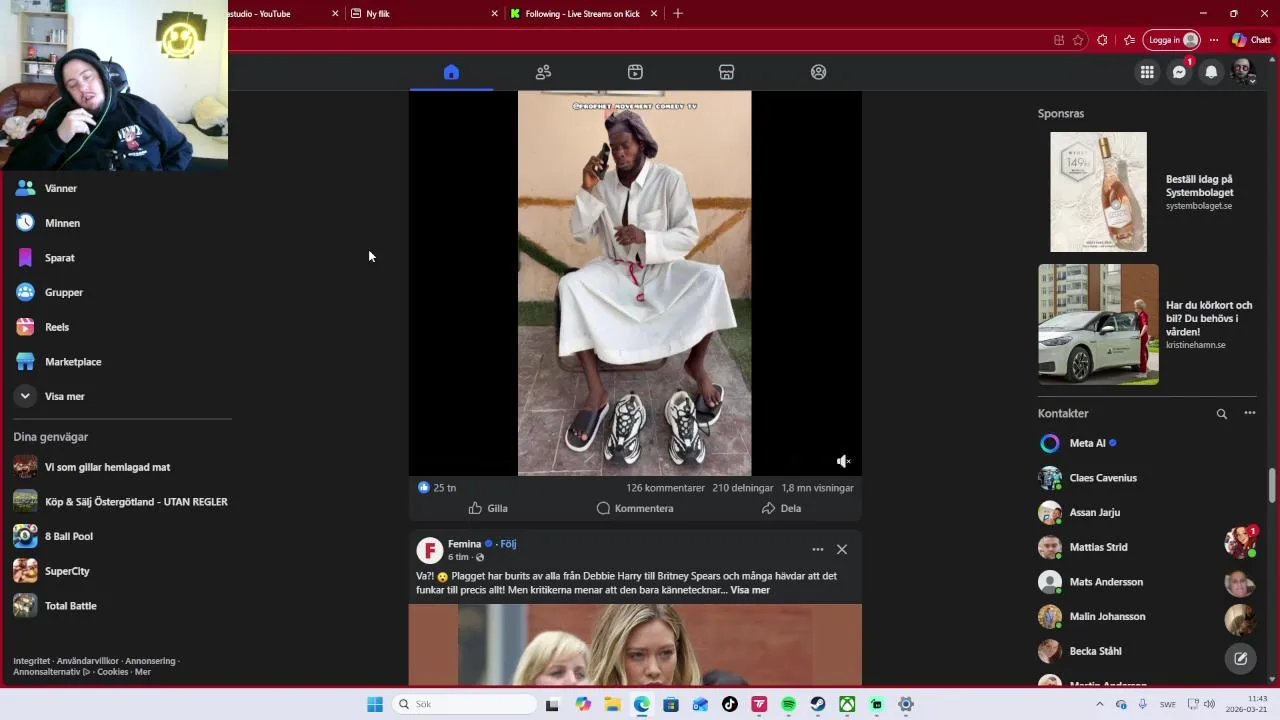Open TikTok from the Windows taskbar
Screen dimensions: 1280x720
[730, 704]
